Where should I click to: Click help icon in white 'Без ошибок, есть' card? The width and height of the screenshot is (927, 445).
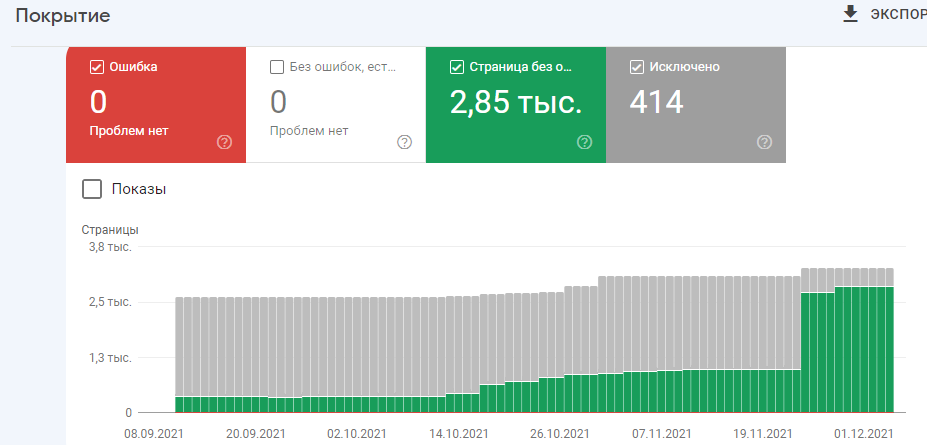[405, 142]
